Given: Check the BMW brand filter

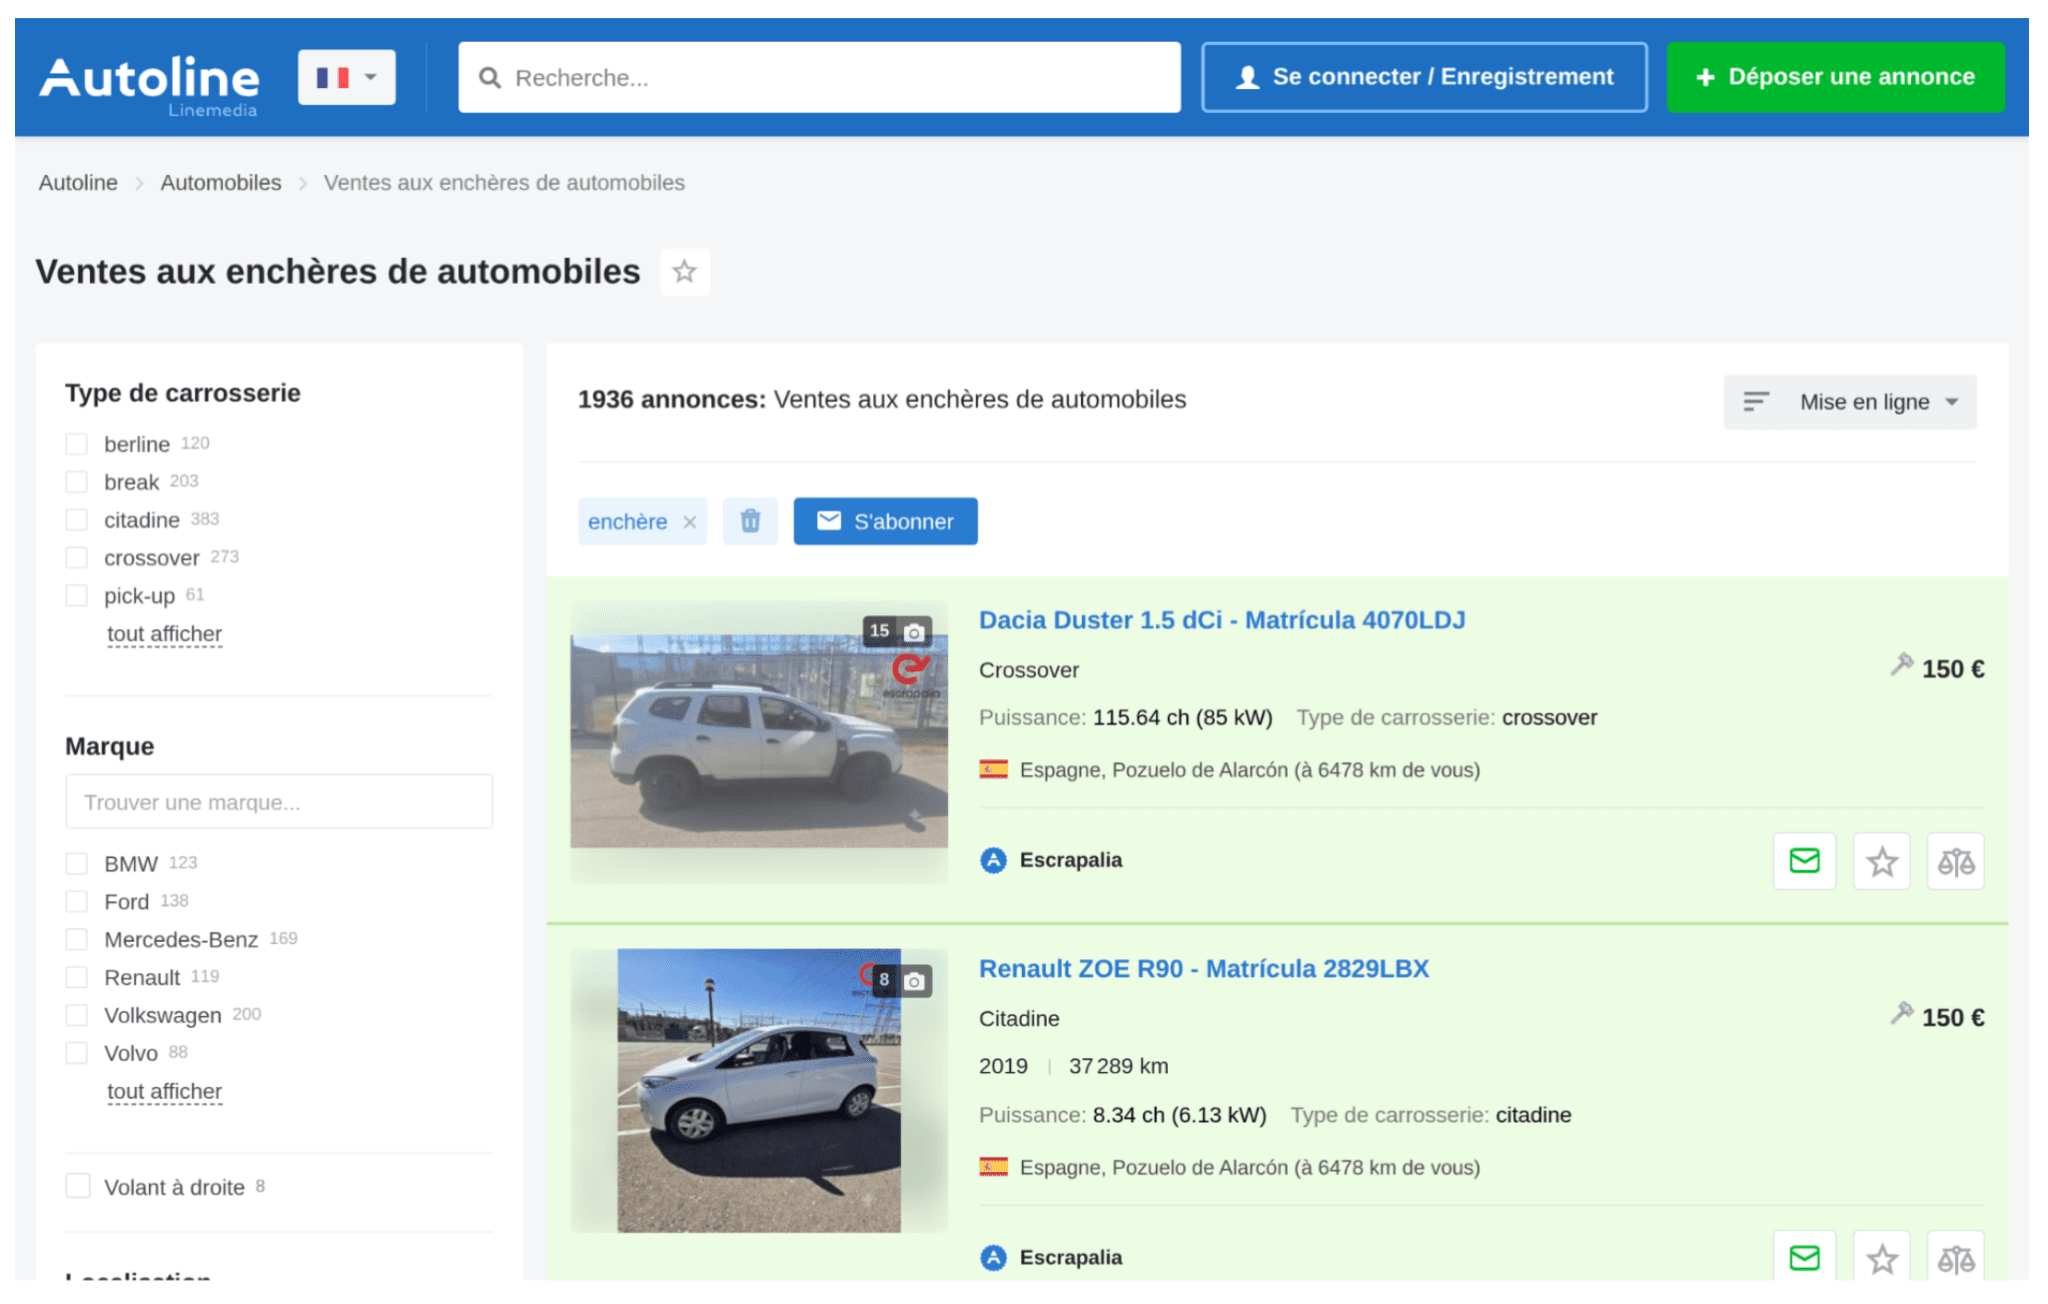Looking at the screenshot, I should coord(76,864).
